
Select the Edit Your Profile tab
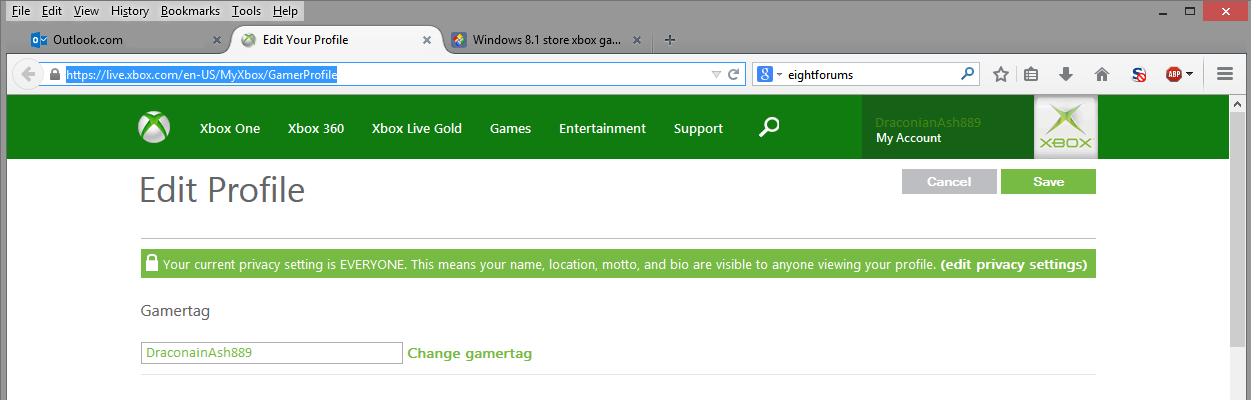click(335, 40)
